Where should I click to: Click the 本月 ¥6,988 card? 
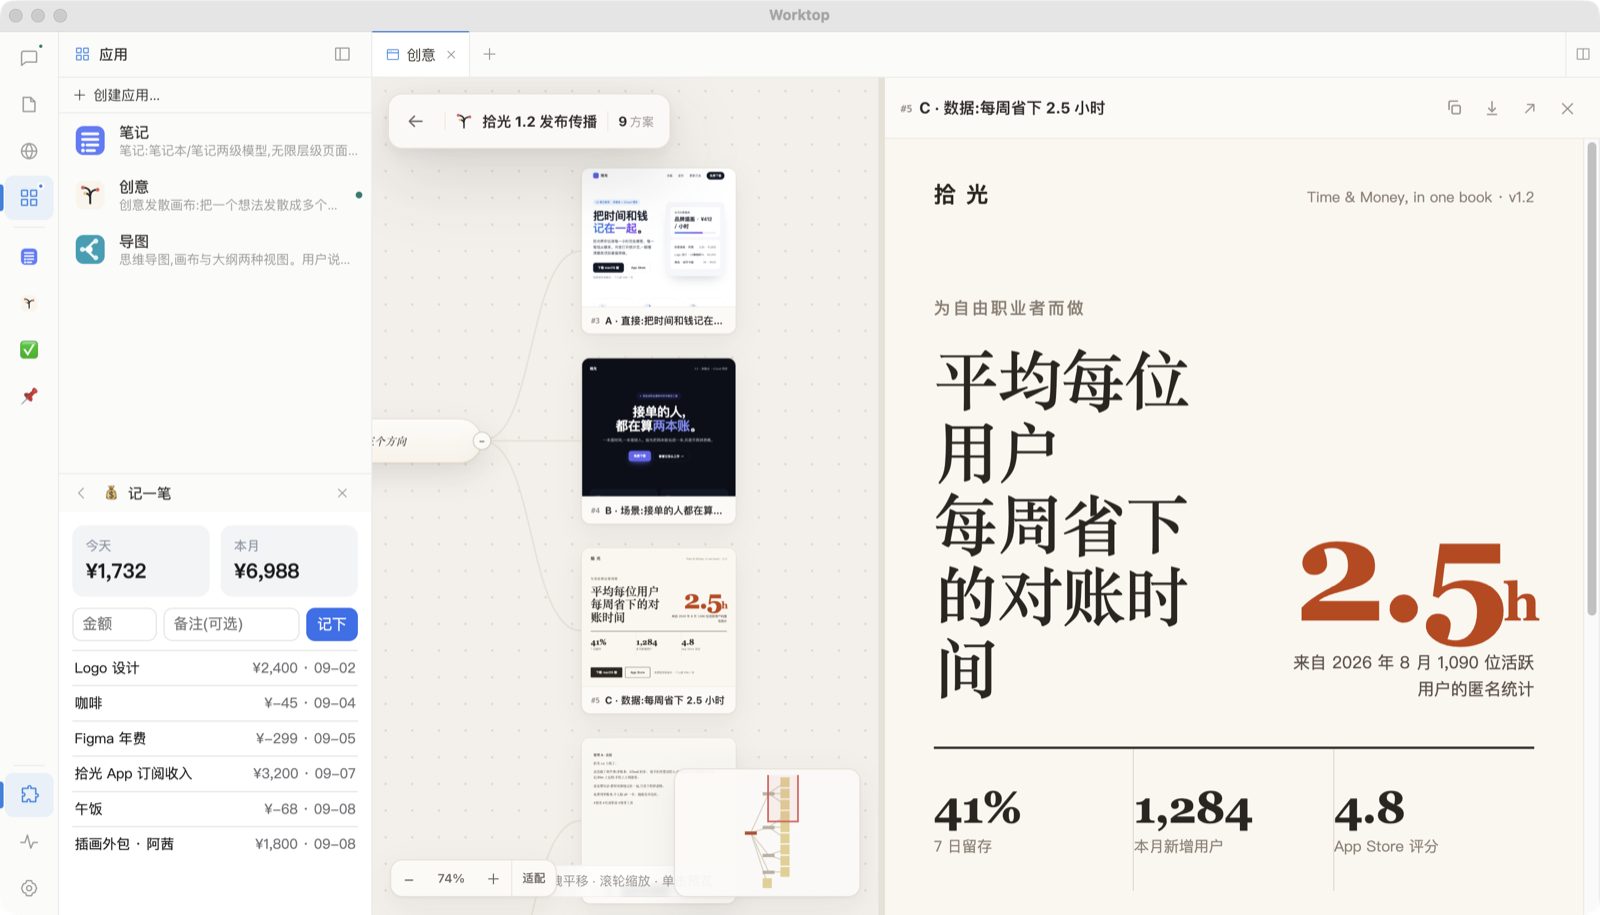(289, 560)
